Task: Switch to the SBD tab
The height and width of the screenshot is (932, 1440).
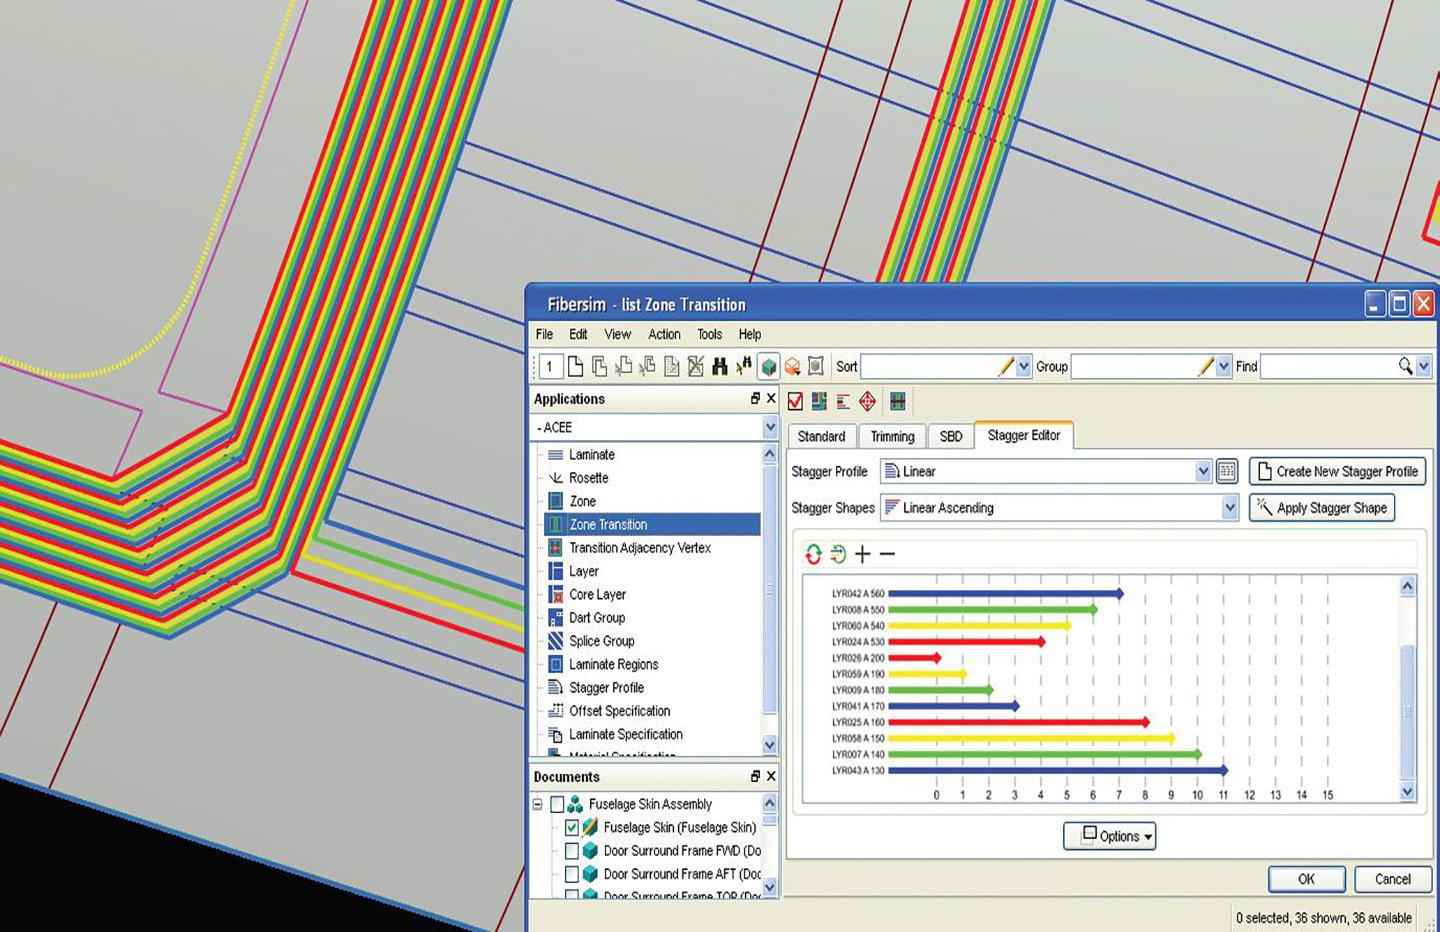Action: (x=951, y=436)
